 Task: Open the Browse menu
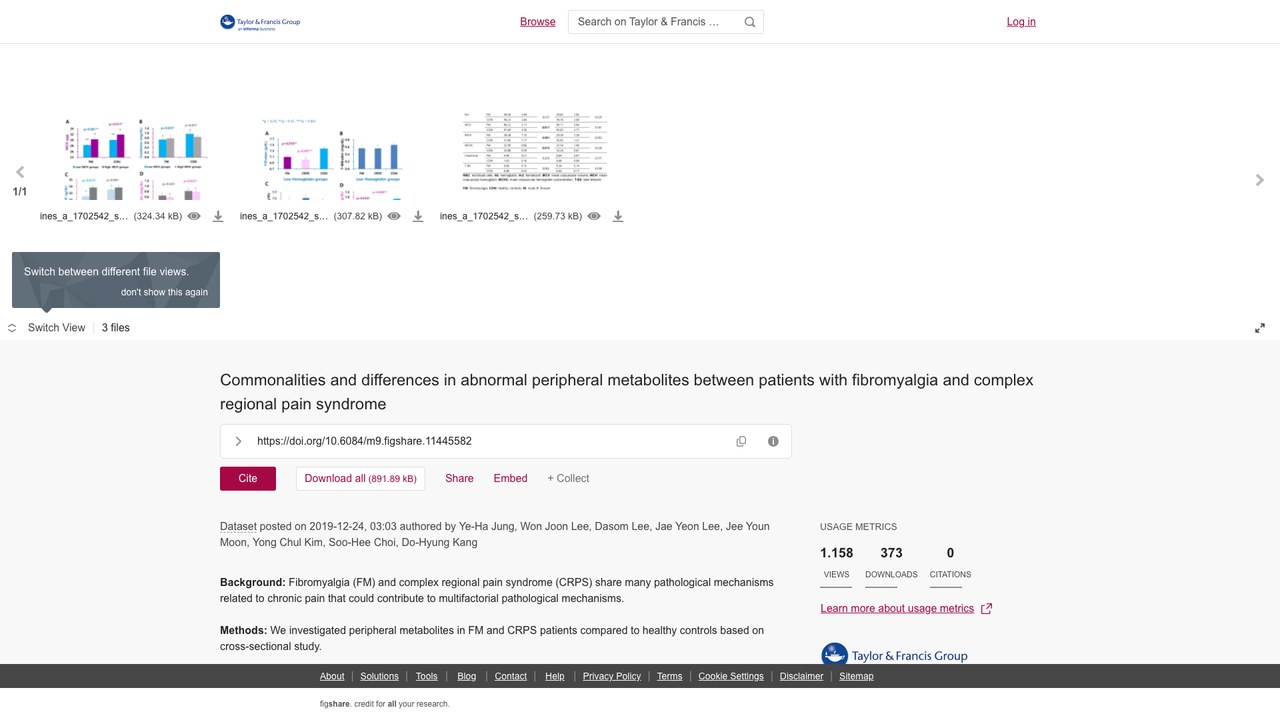[x=538, y=22]
